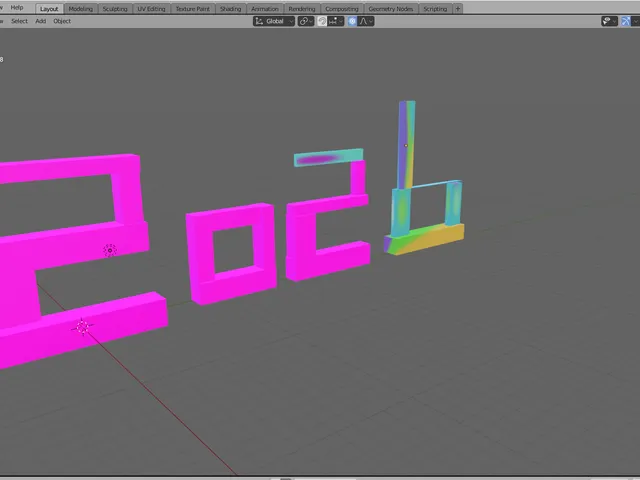Toggle the show gizmo button
The width and height of the screenshot is (640, 480).
(x=626, y=21)
